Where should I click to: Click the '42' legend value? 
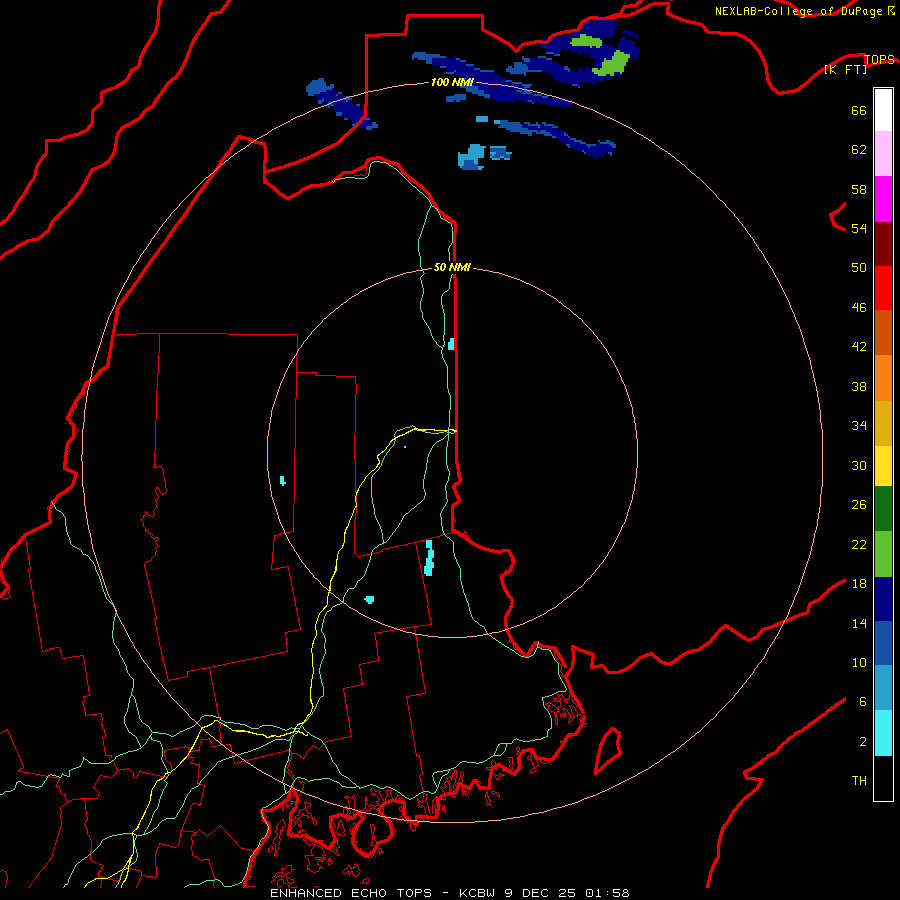click(x=859, y=347)
